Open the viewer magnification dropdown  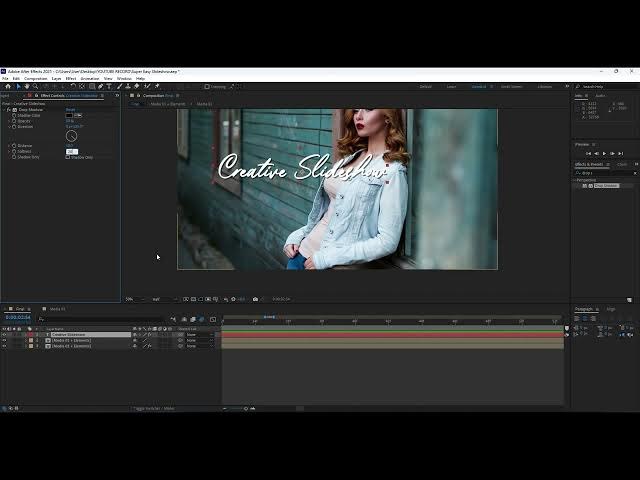[x=131, y=299]
